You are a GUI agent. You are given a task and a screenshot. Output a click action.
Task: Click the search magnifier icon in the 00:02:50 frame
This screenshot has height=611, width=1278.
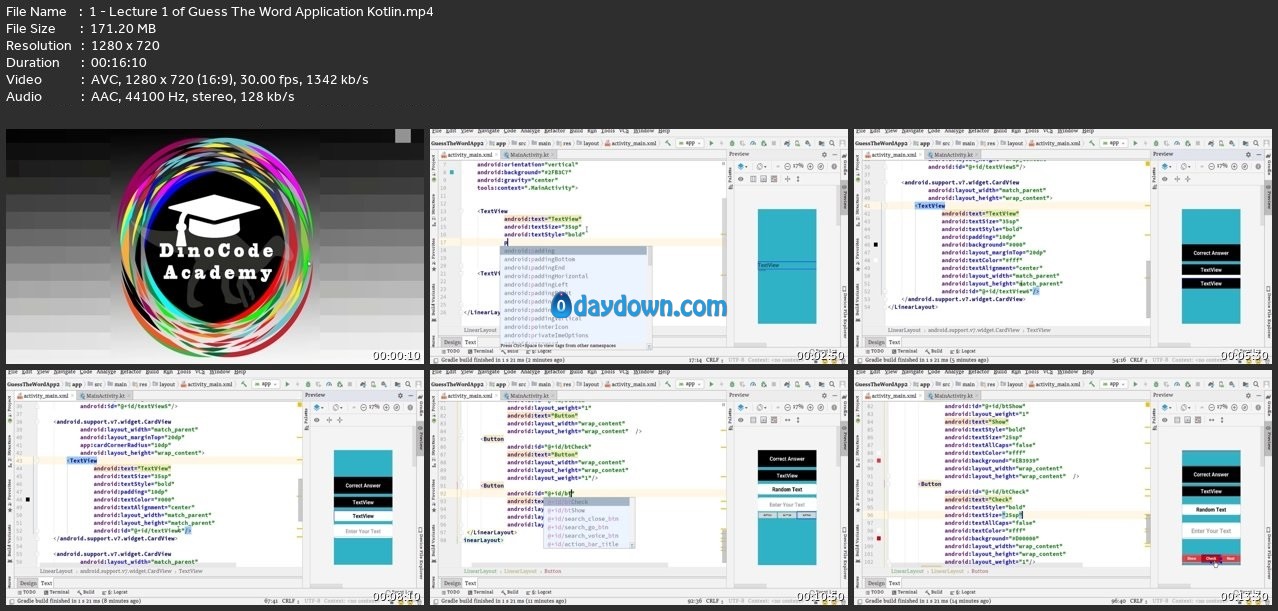[x=832, y=143]
